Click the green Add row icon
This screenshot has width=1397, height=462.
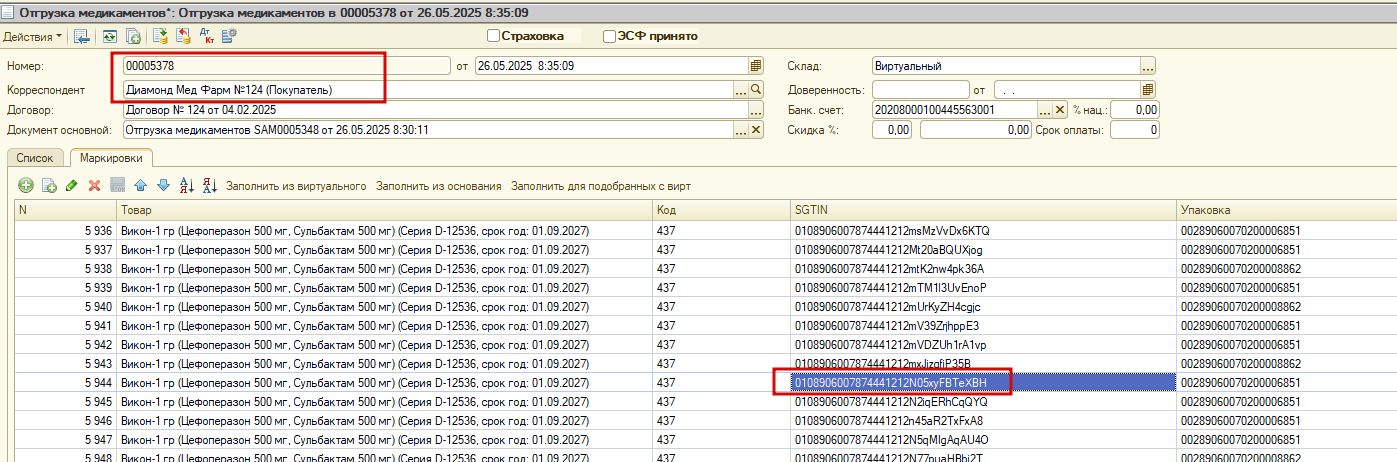[x=26, y=186]
